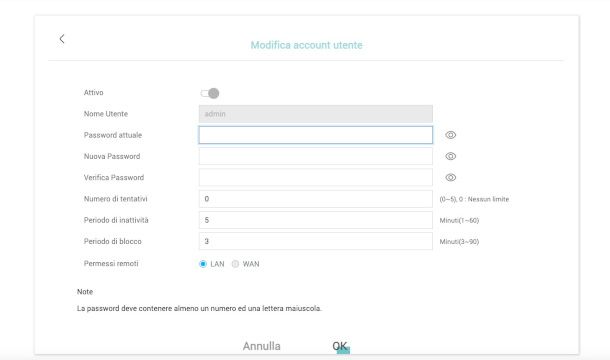
Task: Click the 'Minuti(3~90)' hint text
Action: pyautogui.click(x=459, y=242)
